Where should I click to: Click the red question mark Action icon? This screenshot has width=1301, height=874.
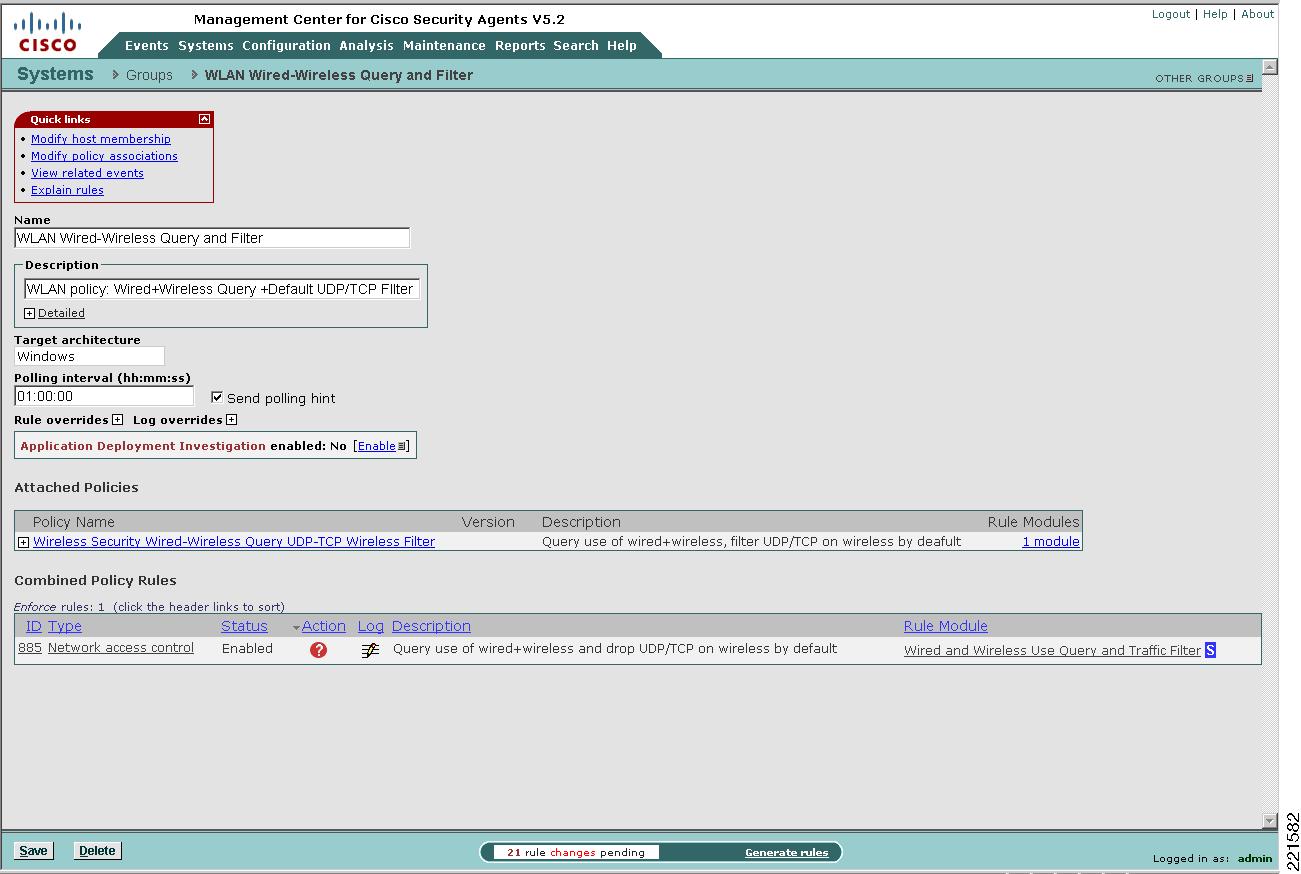click(x=319, y=650)
